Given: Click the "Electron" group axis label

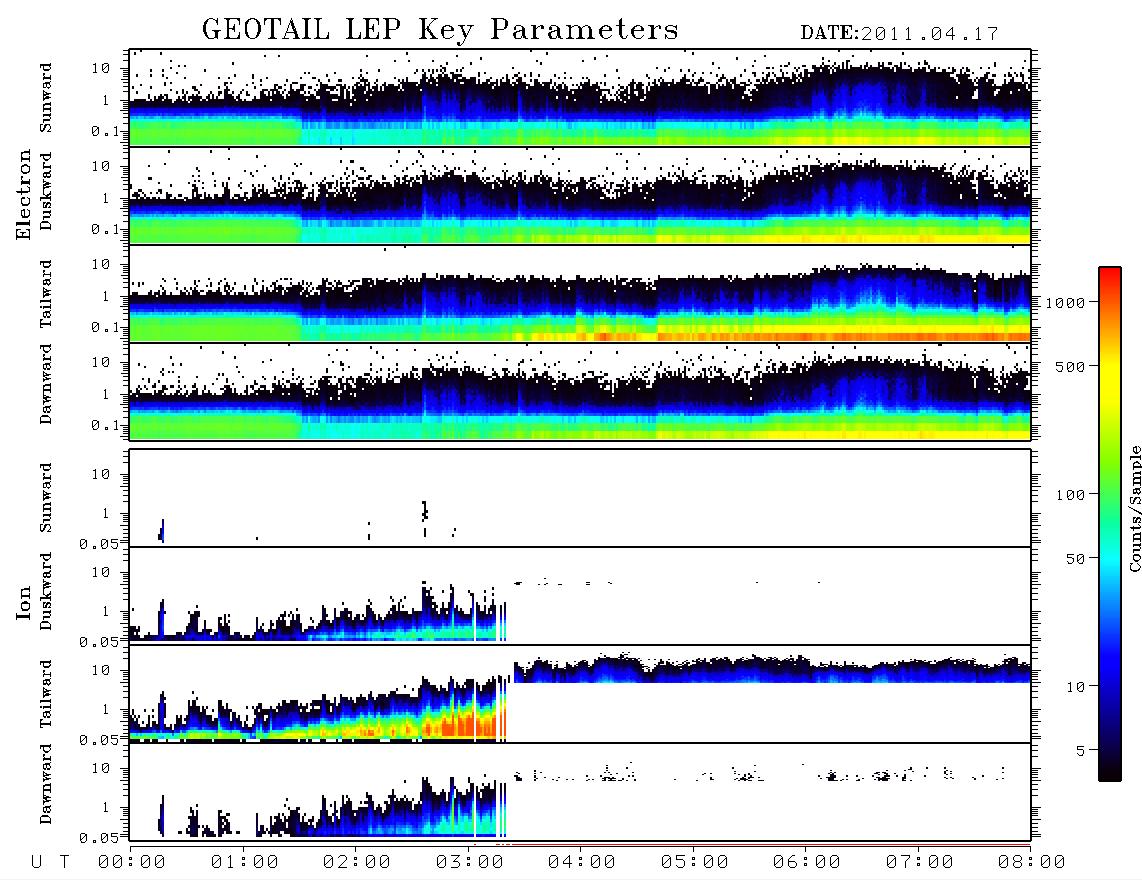Looking at the screenshot, I should point(23,194).
